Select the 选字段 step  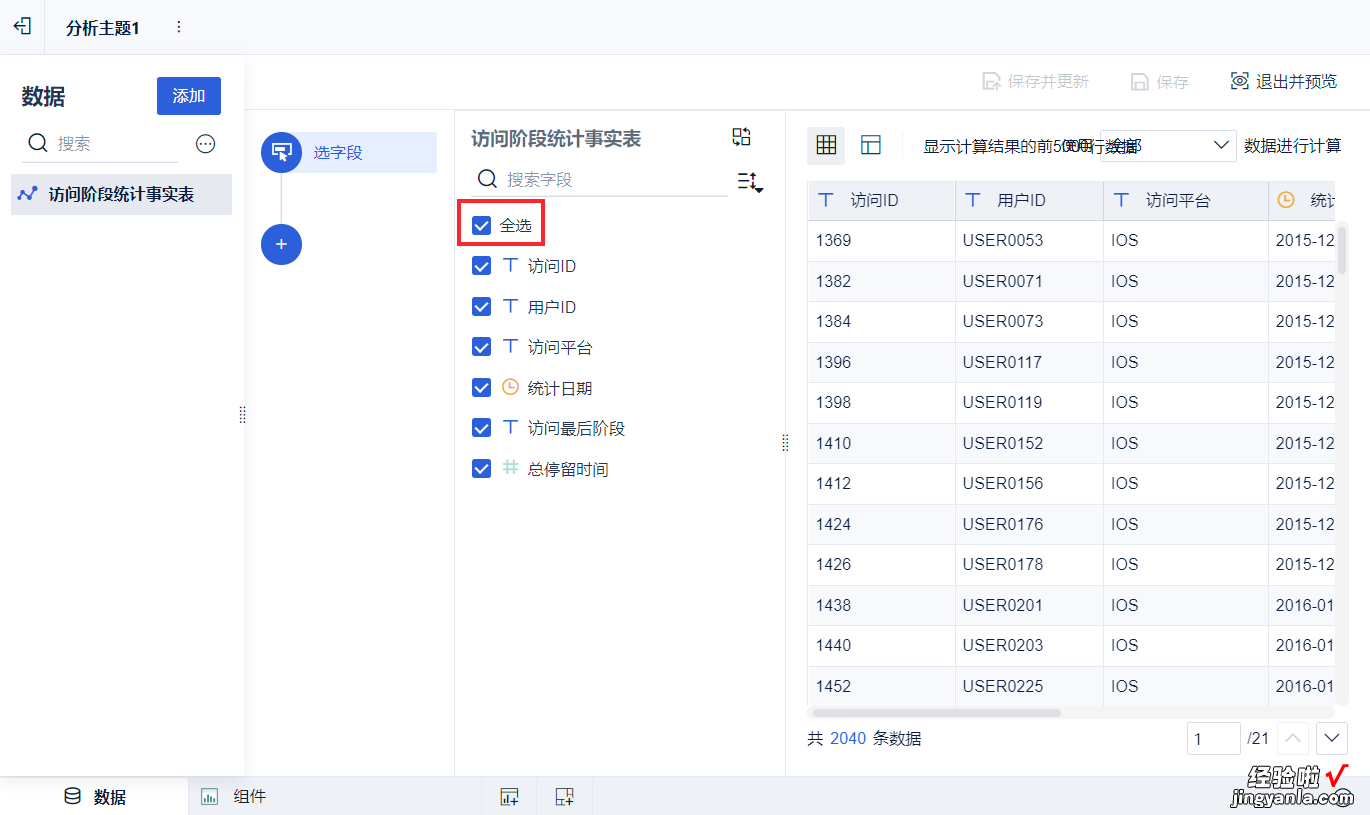coord(349,152)
